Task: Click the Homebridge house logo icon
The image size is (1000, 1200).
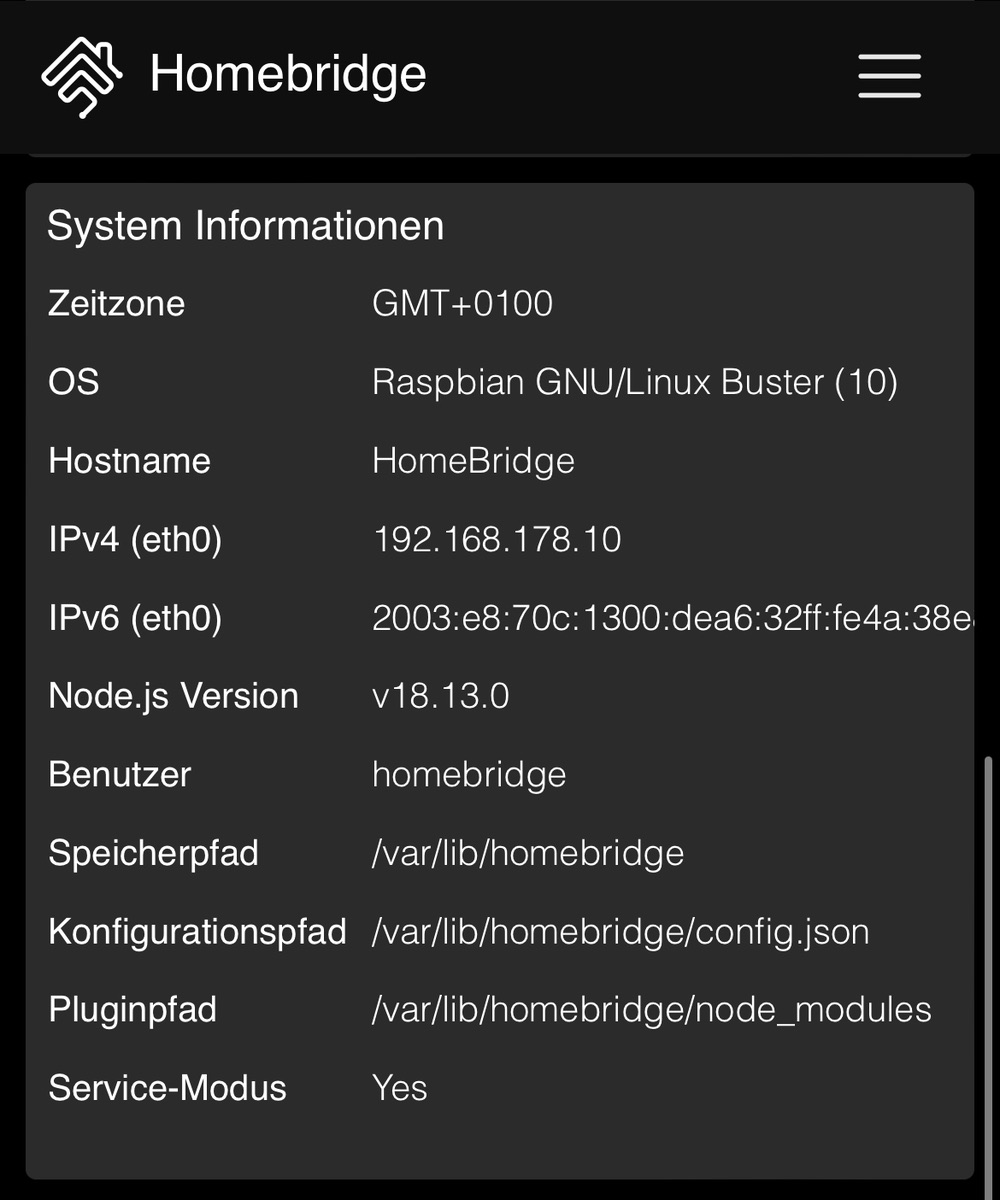Action: [82, 76]
